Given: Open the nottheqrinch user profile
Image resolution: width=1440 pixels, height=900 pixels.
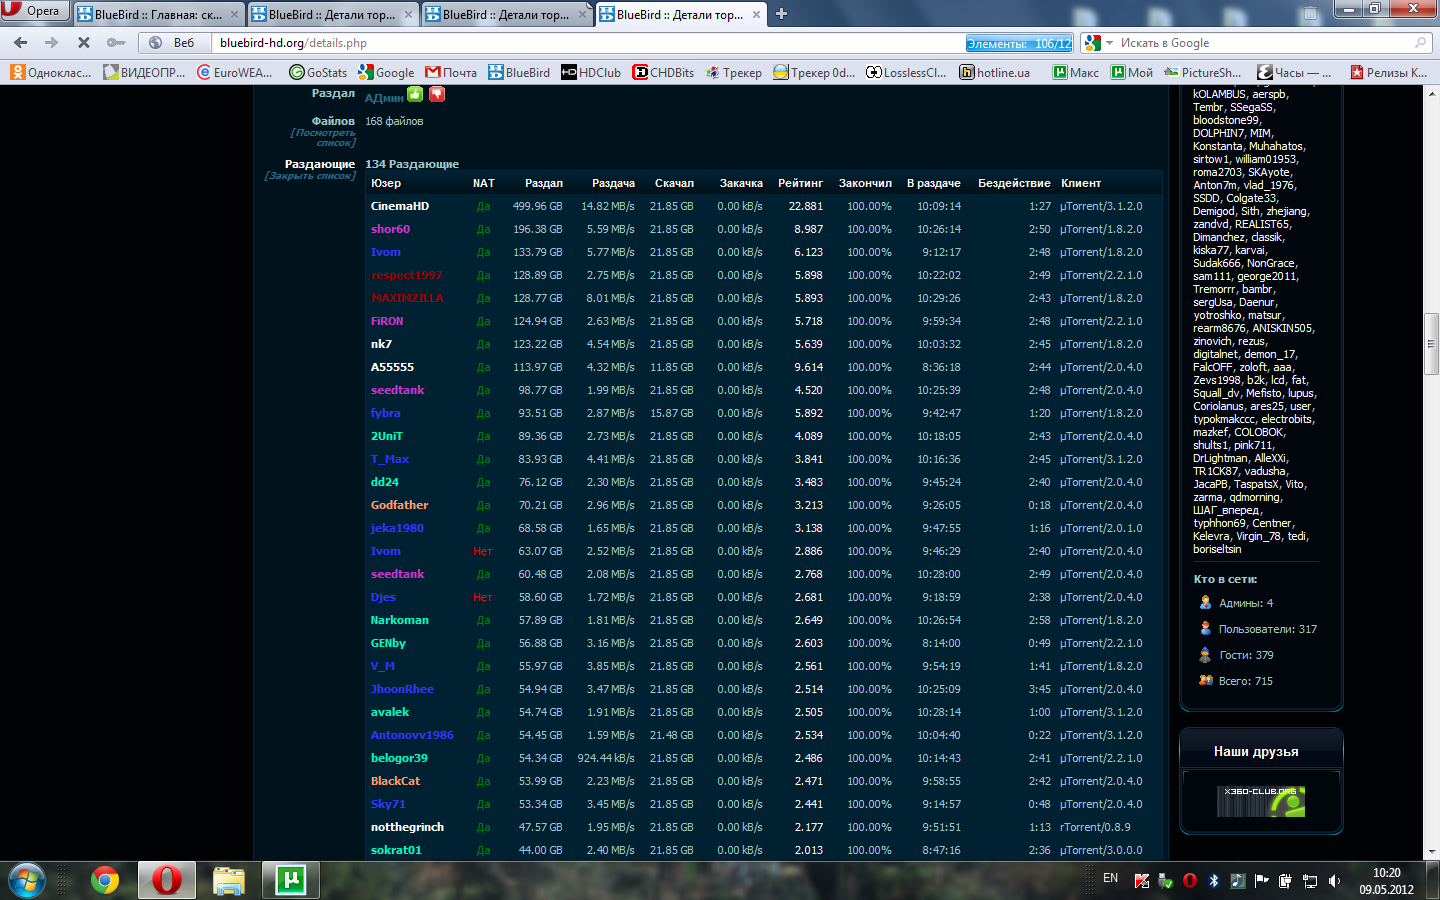Looking at the screenshot, I should click(407, 827).
